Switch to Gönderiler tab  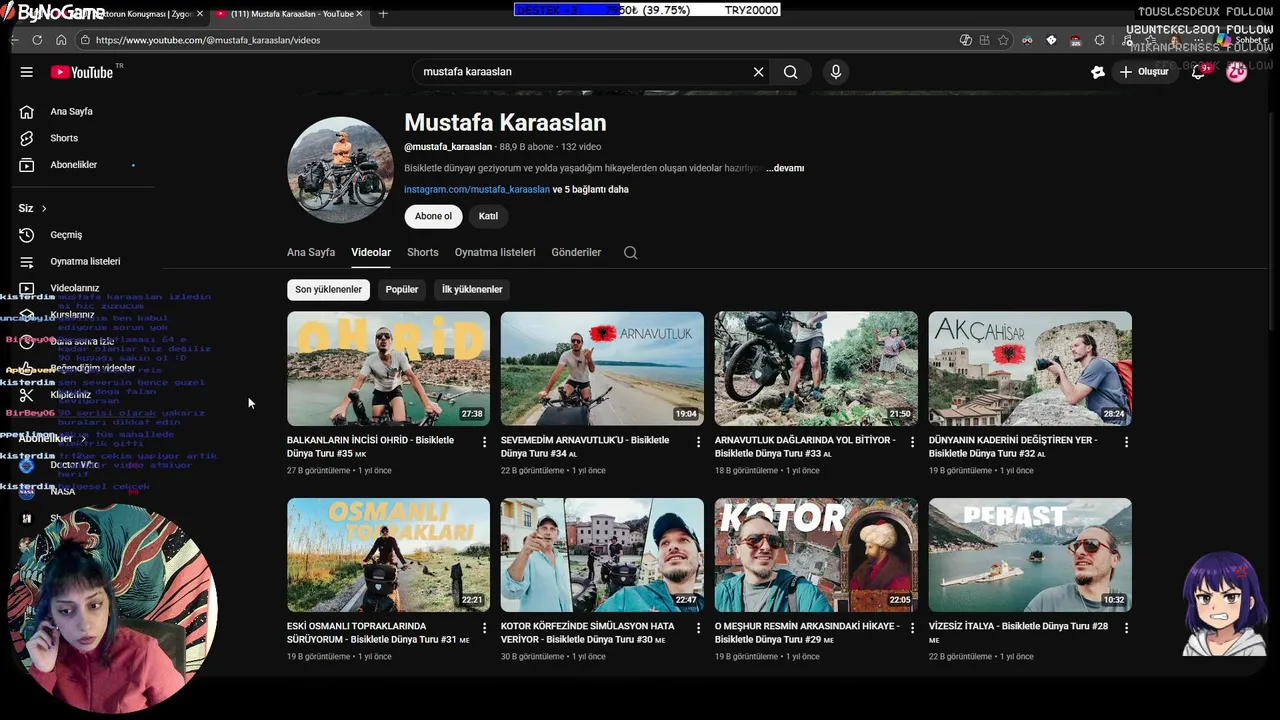576,253
